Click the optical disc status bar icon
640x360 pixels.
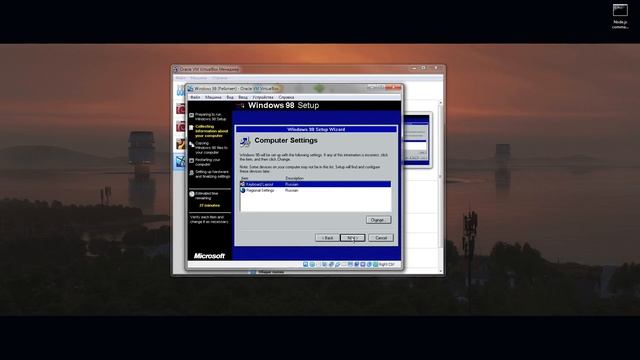click(312, 264)
